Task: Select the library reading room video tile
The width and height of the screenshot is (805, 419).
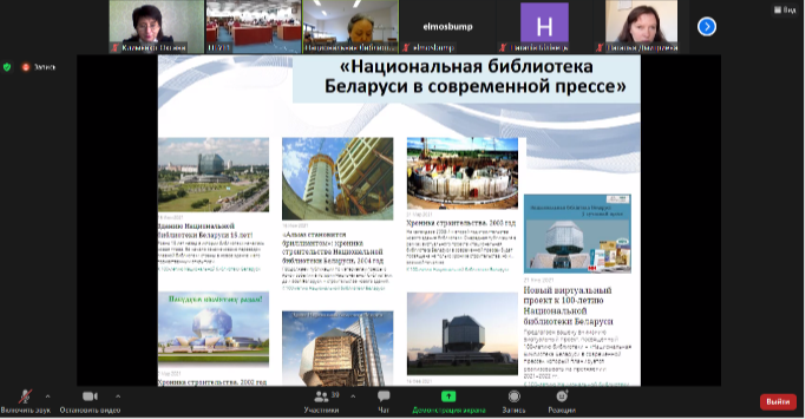Action: tap(246, 25)
